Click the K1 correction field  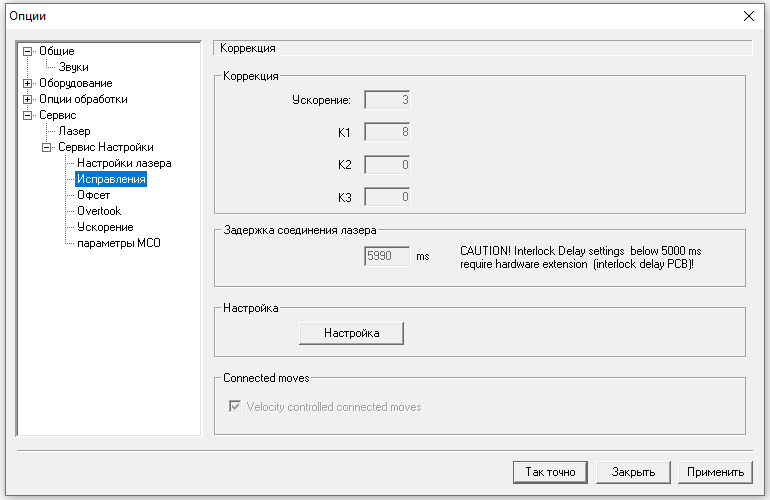pos(387,132)
